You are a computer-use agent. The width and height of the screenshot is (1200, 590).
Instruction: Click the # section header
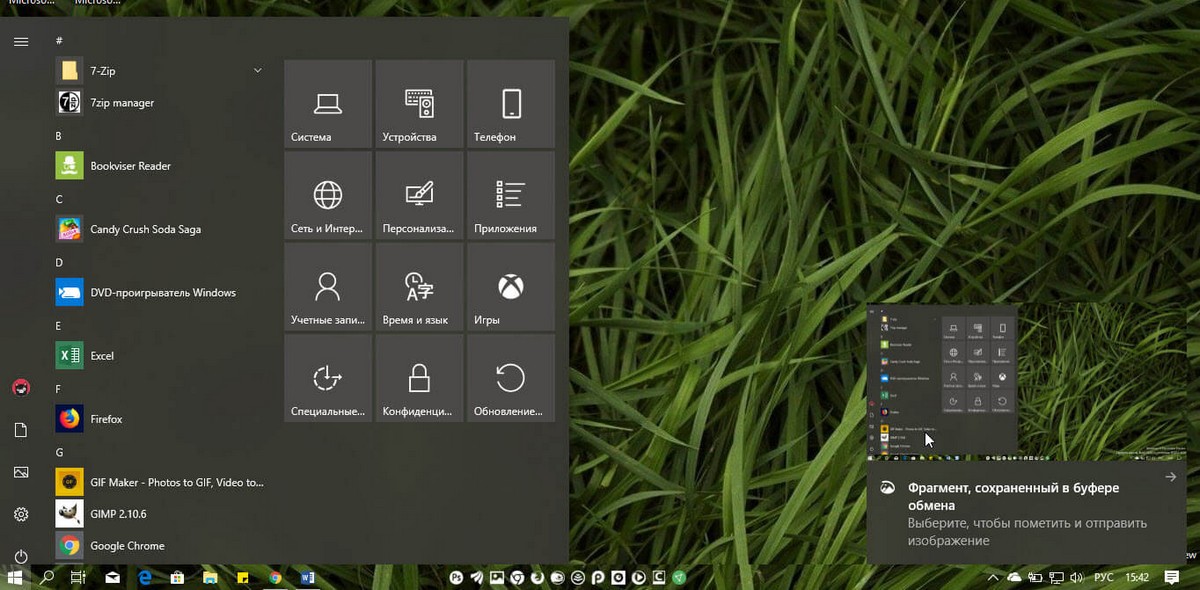[59, 40]
